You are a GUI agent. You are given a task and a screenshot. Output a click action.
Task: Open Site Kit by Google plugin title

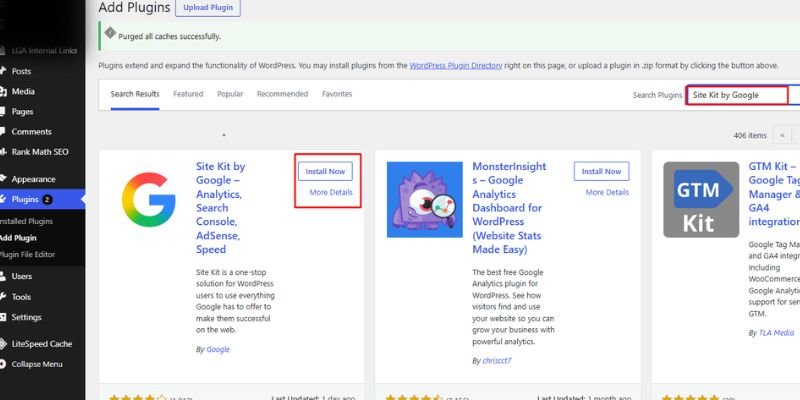(x=220, y=208)
